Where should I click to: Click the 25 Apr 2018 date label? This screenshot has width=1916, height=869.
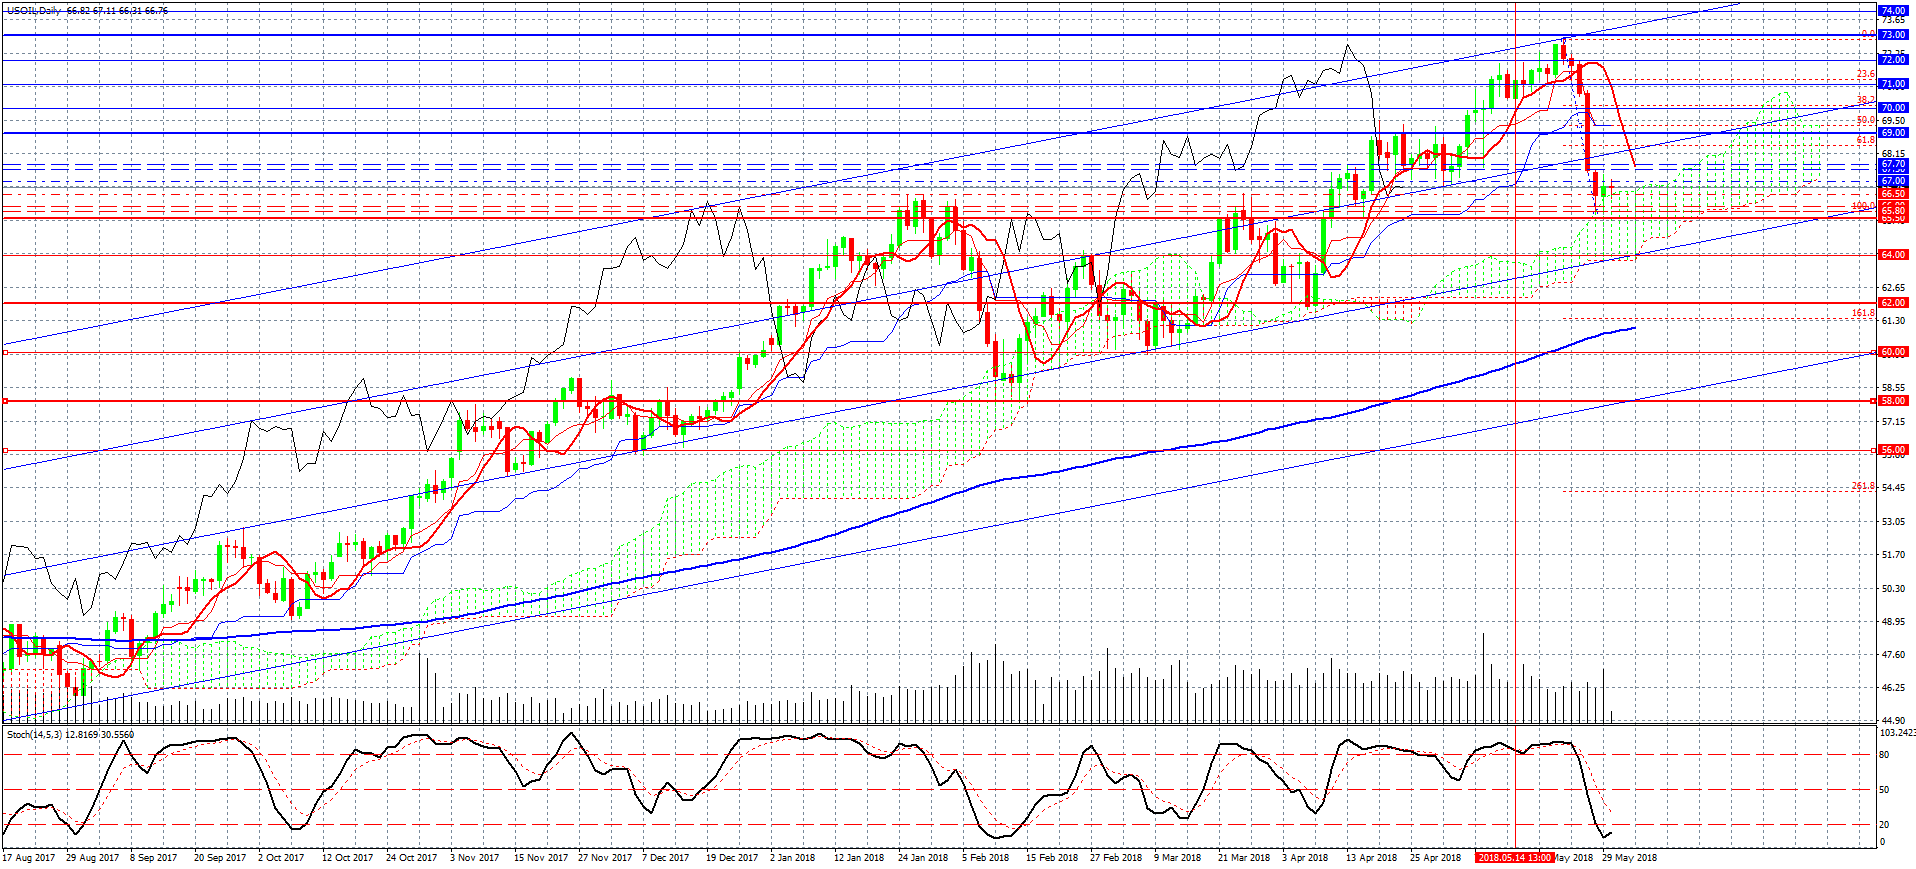tap(1436, 858)
